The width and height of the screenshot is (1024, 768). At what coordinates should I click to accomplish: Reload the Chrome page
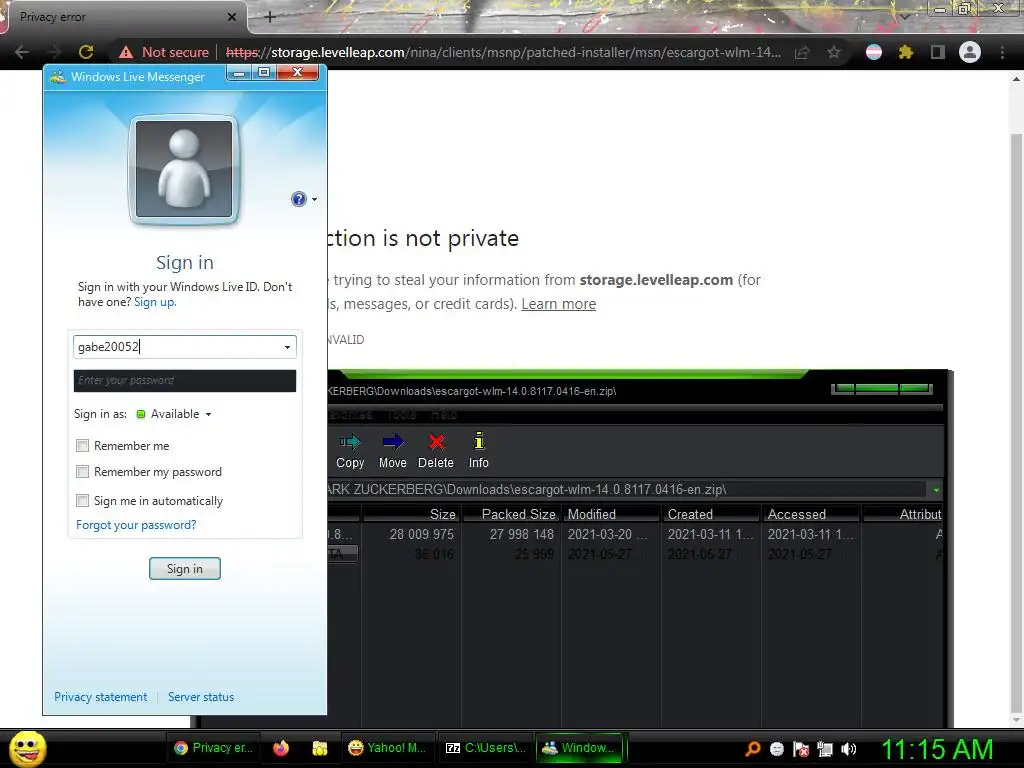pyautogui.click(x=86, y=52)
